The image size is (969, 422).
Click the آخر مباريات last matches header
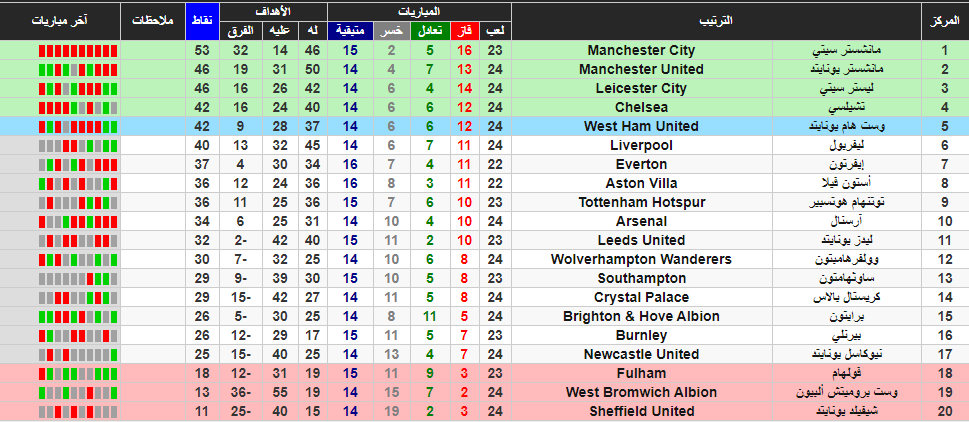(60, 22)
